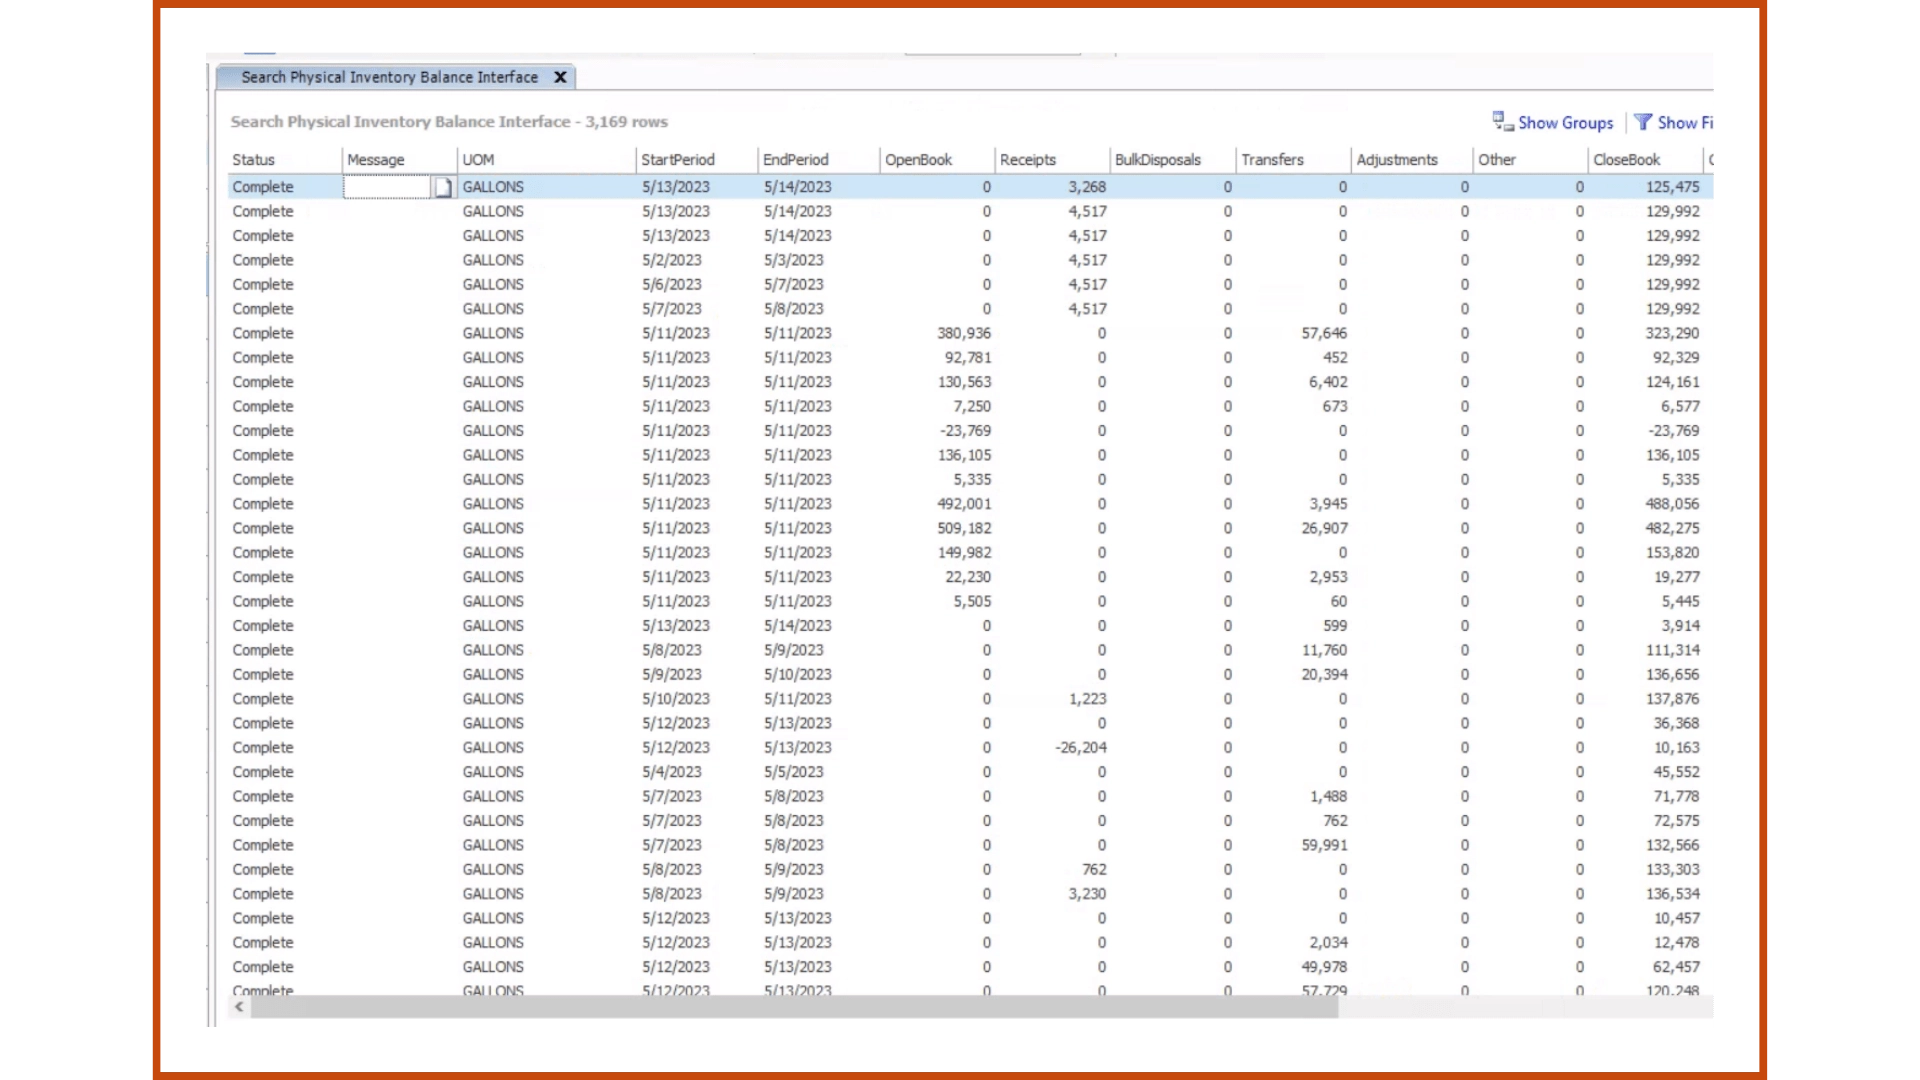Click the Show Filter funnel icon

coord(1643,122)
